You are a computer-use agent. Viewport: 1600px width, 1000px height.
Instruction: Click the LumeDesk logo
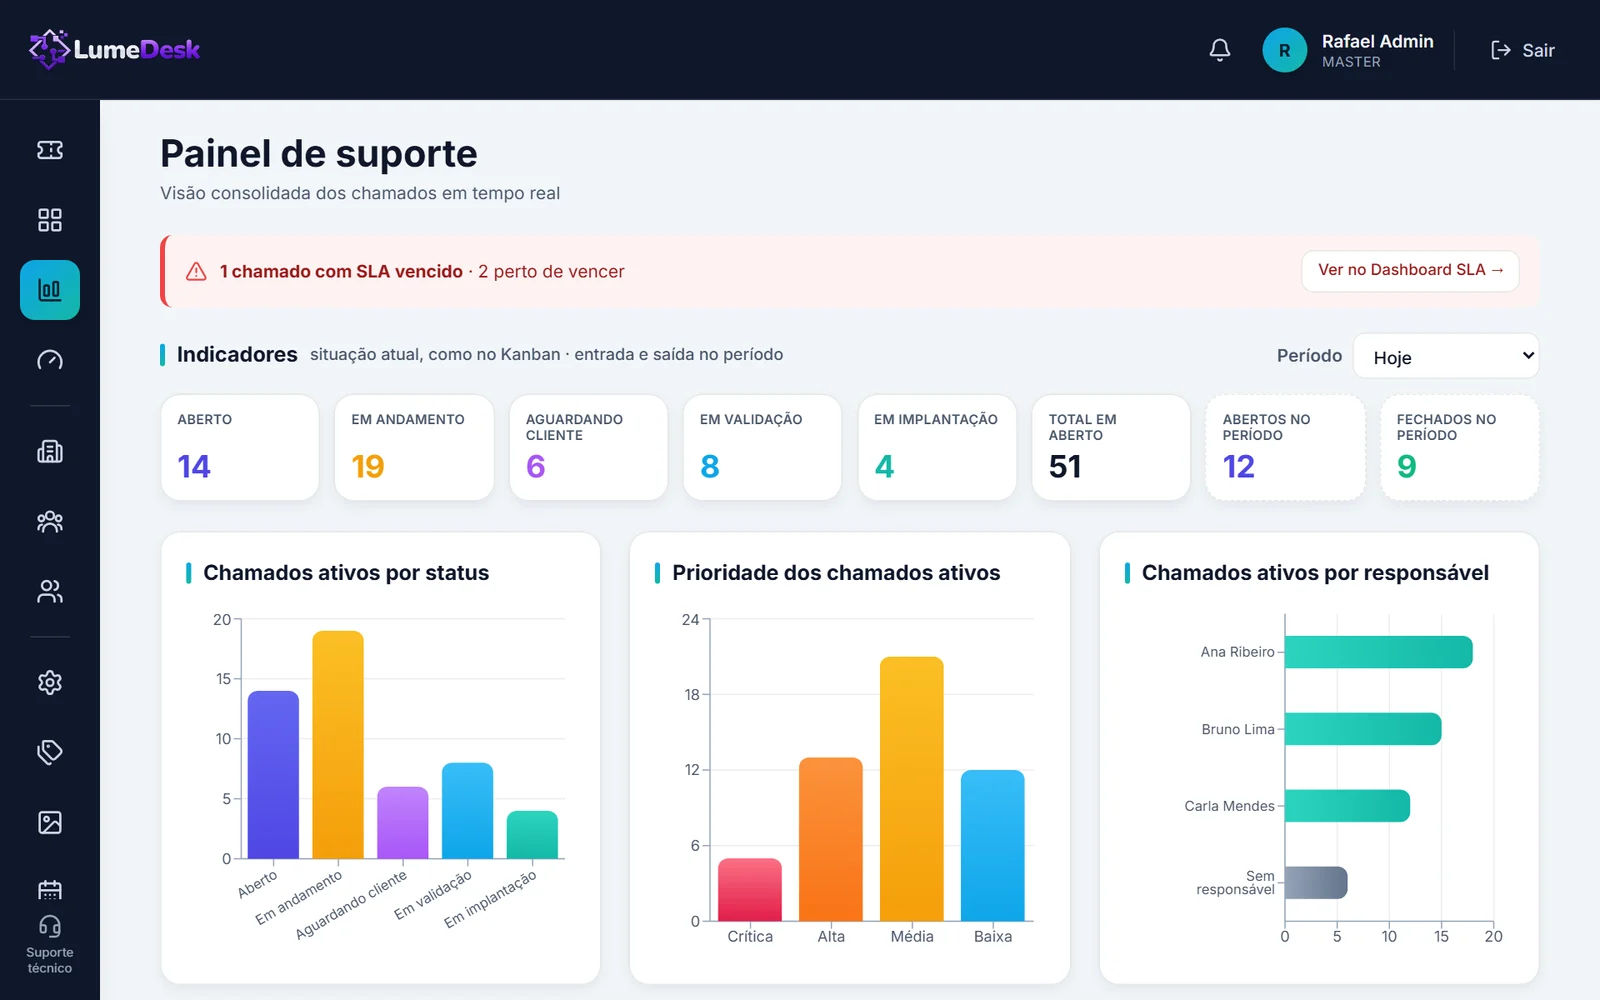coord(115,49)
